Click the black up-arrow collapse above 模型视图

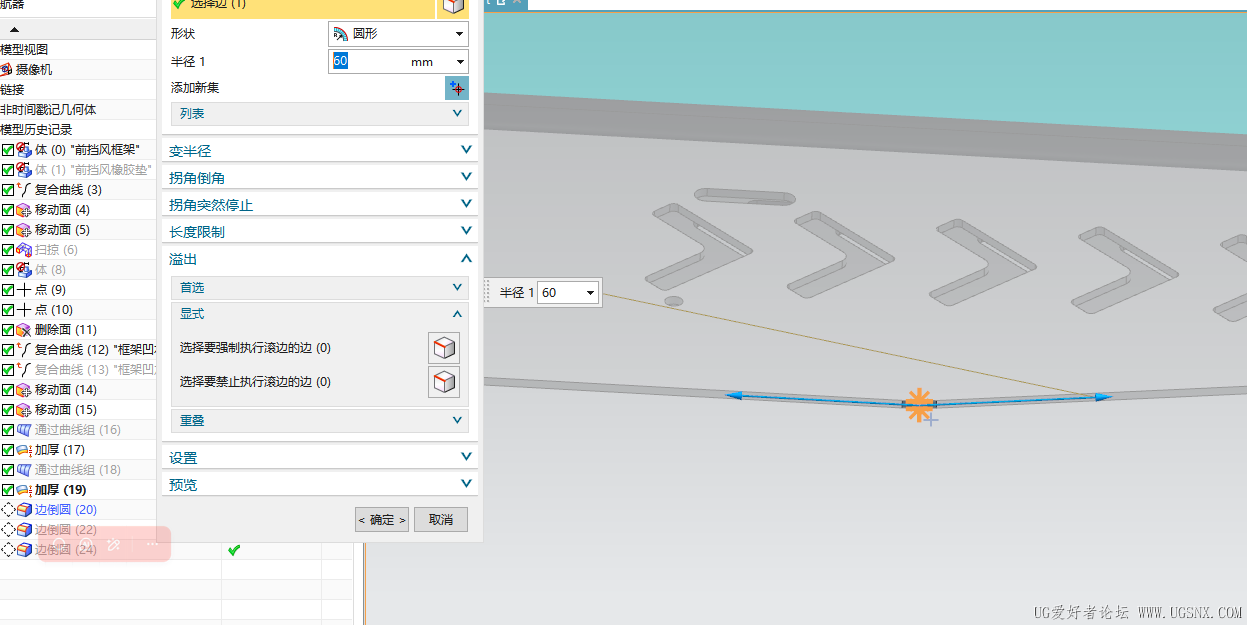(x=14, y=29)
